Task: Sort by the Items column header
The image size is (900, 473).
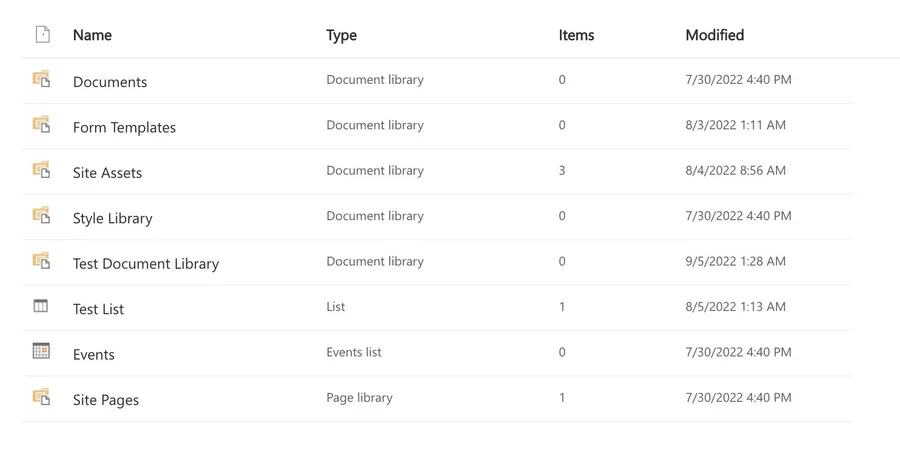Action: click(x=576, y=35)
